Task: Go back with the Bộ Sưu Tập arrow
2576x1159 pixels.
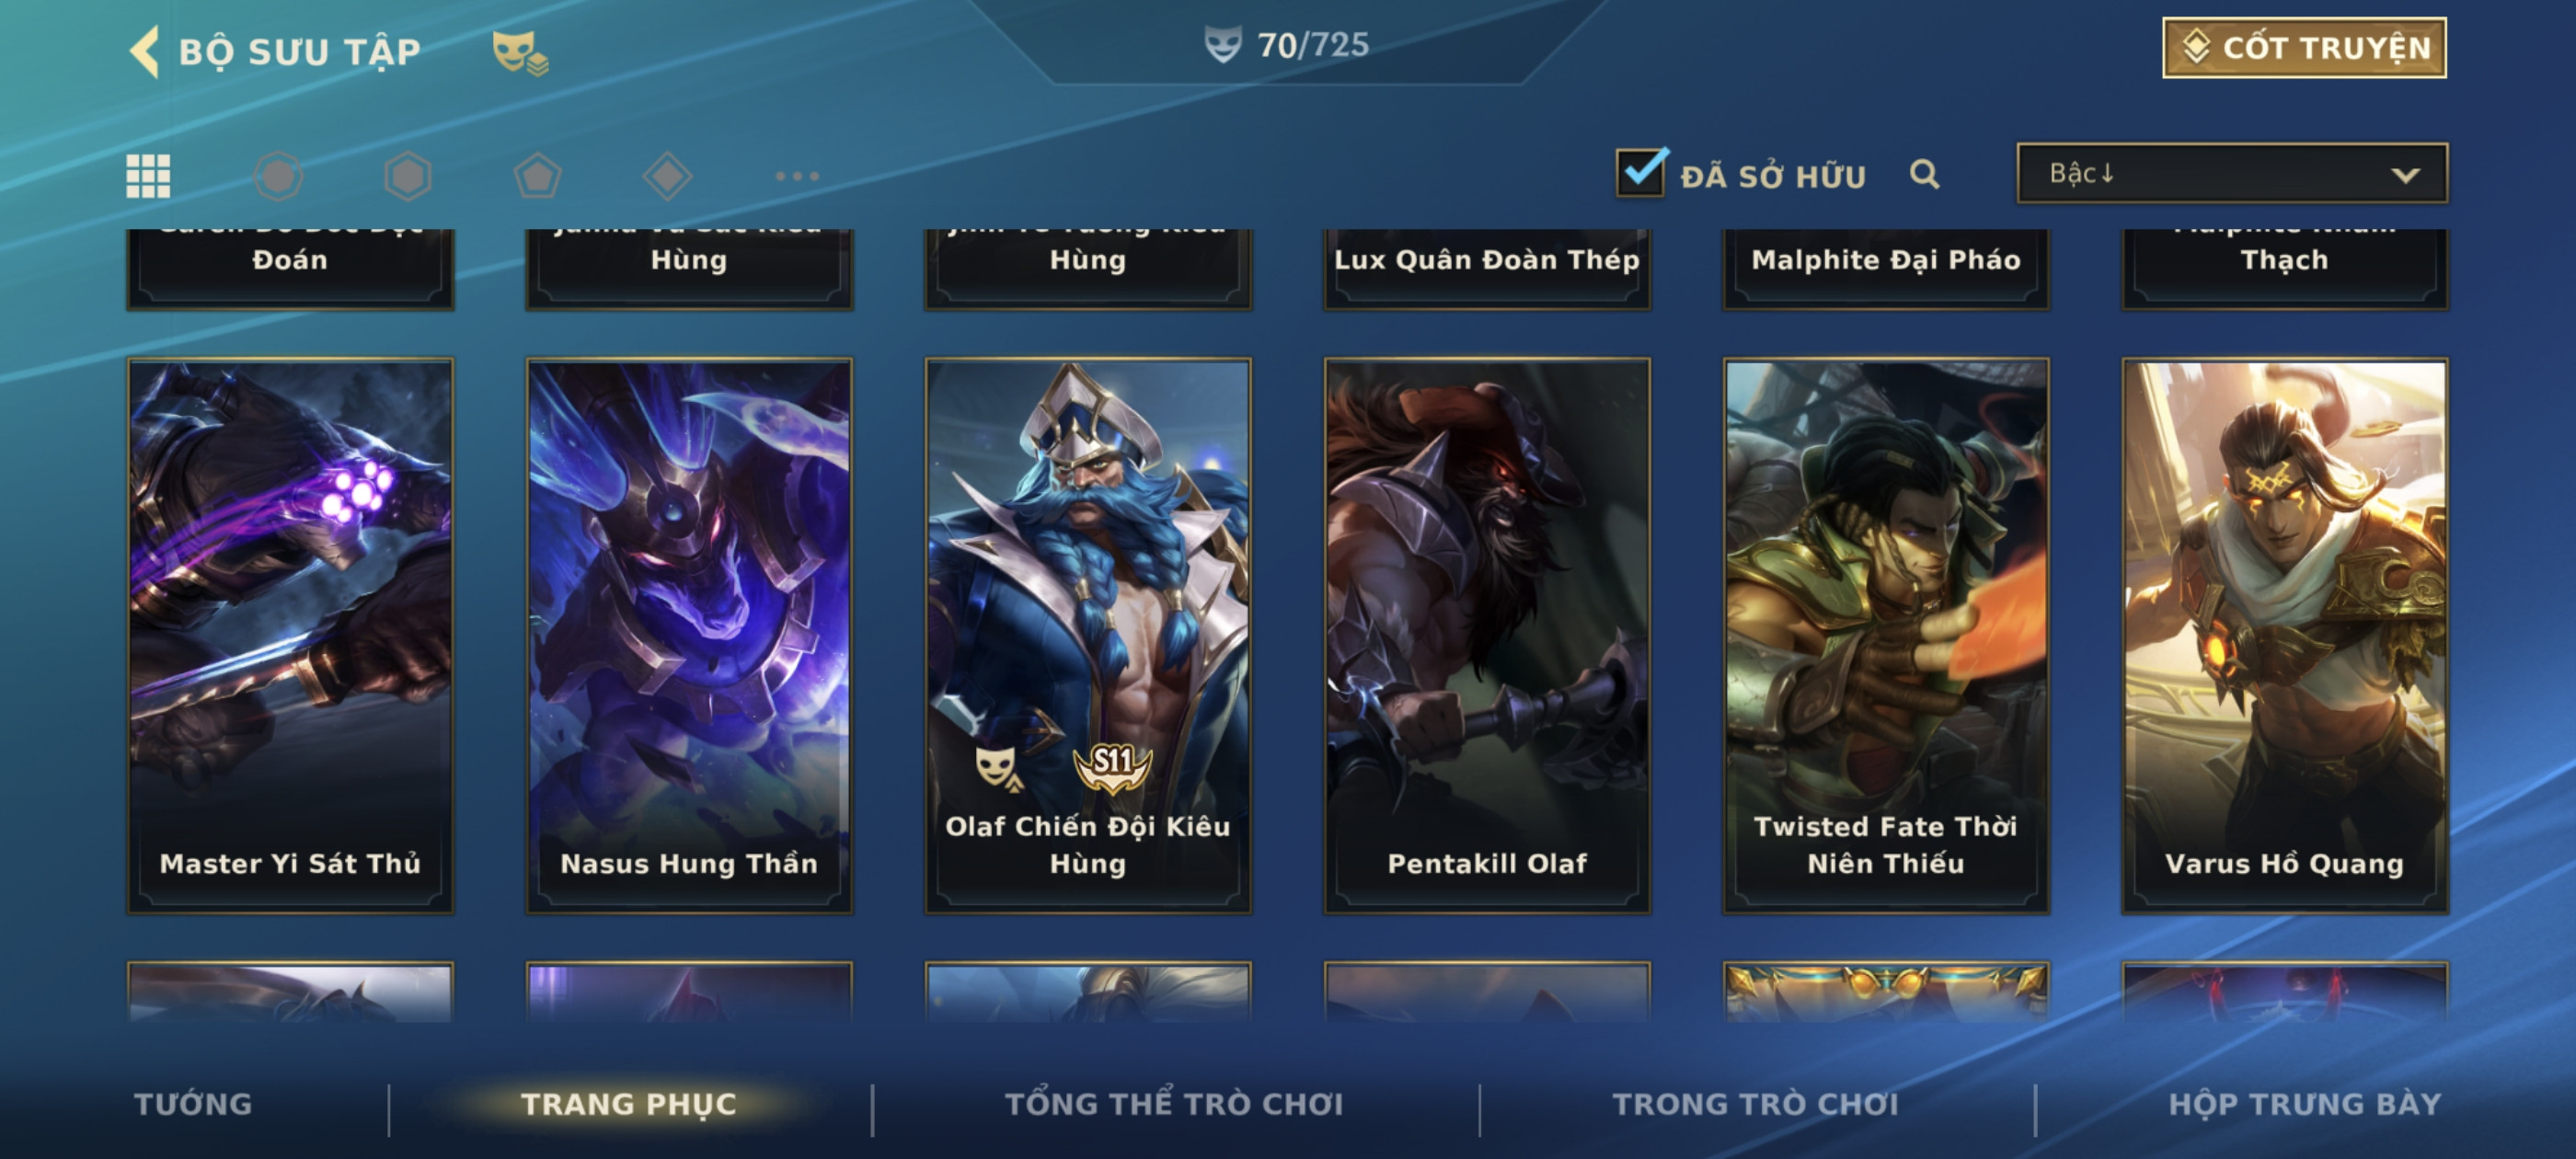Action: 145,51
